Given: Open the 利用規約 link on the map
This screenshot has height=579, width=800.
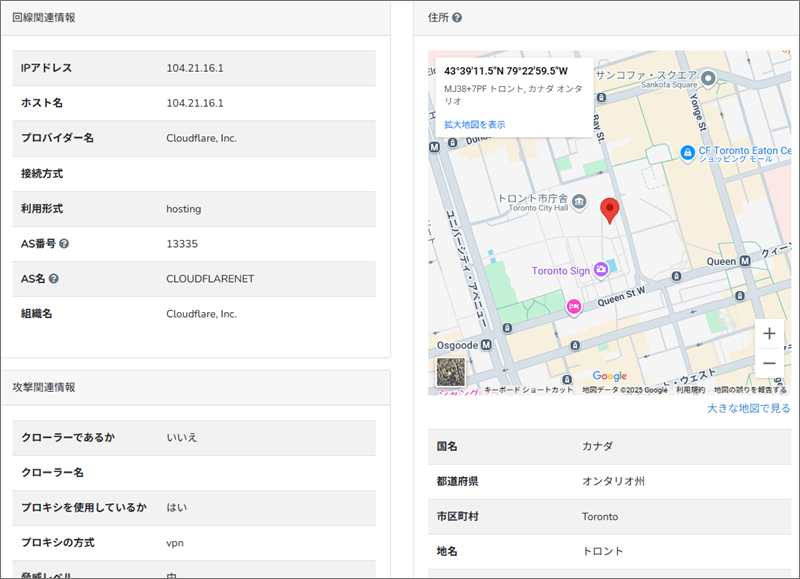Looking at the screenshot, I should click(x=691, y=390).
